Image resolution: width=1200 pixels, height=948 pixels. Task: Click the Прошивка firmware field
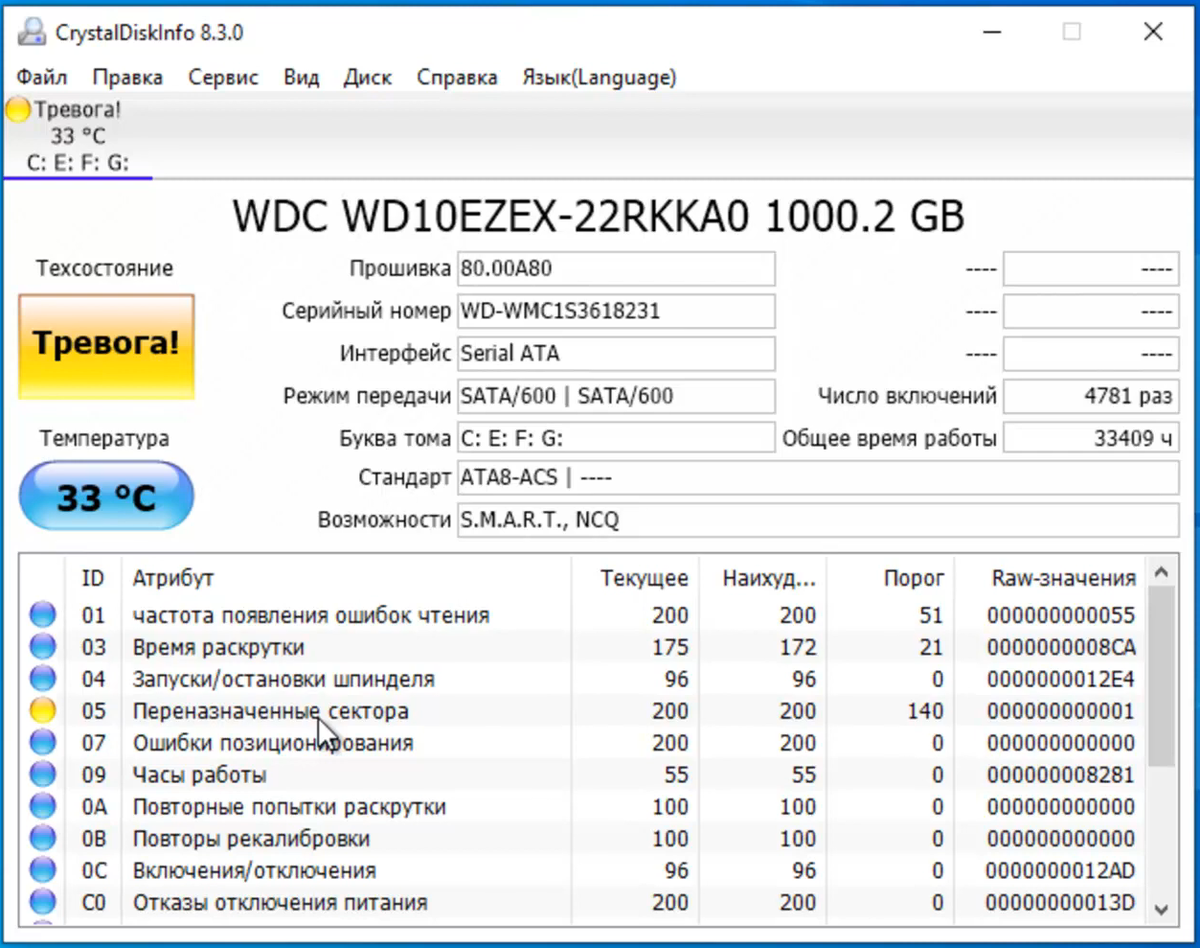616,268
